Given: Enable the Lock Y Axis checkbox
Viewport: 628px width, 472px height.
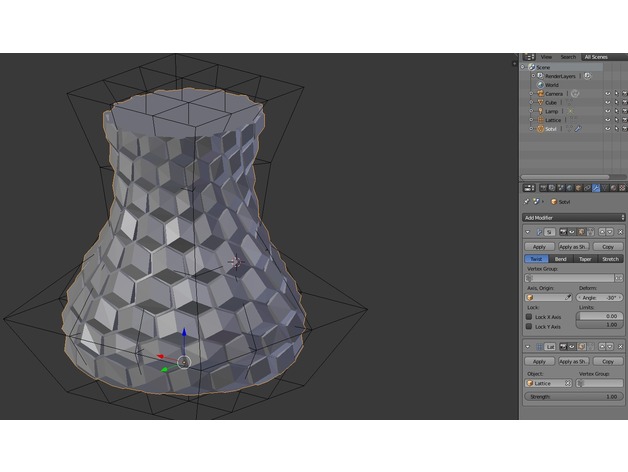Looking at the screenshot, I should (x=529, y=326).
